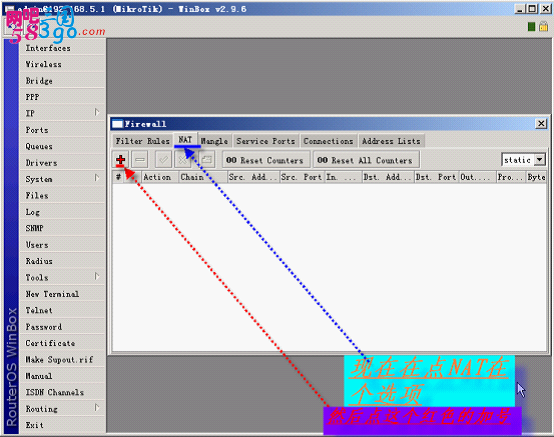554x437 pixels.
Task: Expand the IP submenu
Action: pyautogui.click(x=63, y=113)
